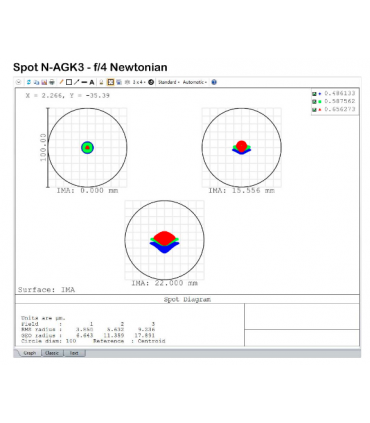Open the 3 x 4 grid dropdown
The width and height of the screenshot is (370, 423).
pyautogui.click(x=139, y=82)
